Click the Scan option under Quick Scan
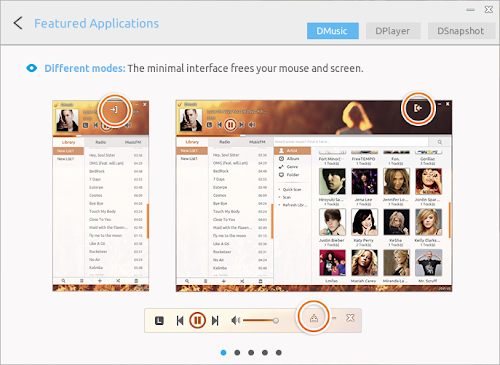This screenshot has width=500, height=365. click(287, 197)
